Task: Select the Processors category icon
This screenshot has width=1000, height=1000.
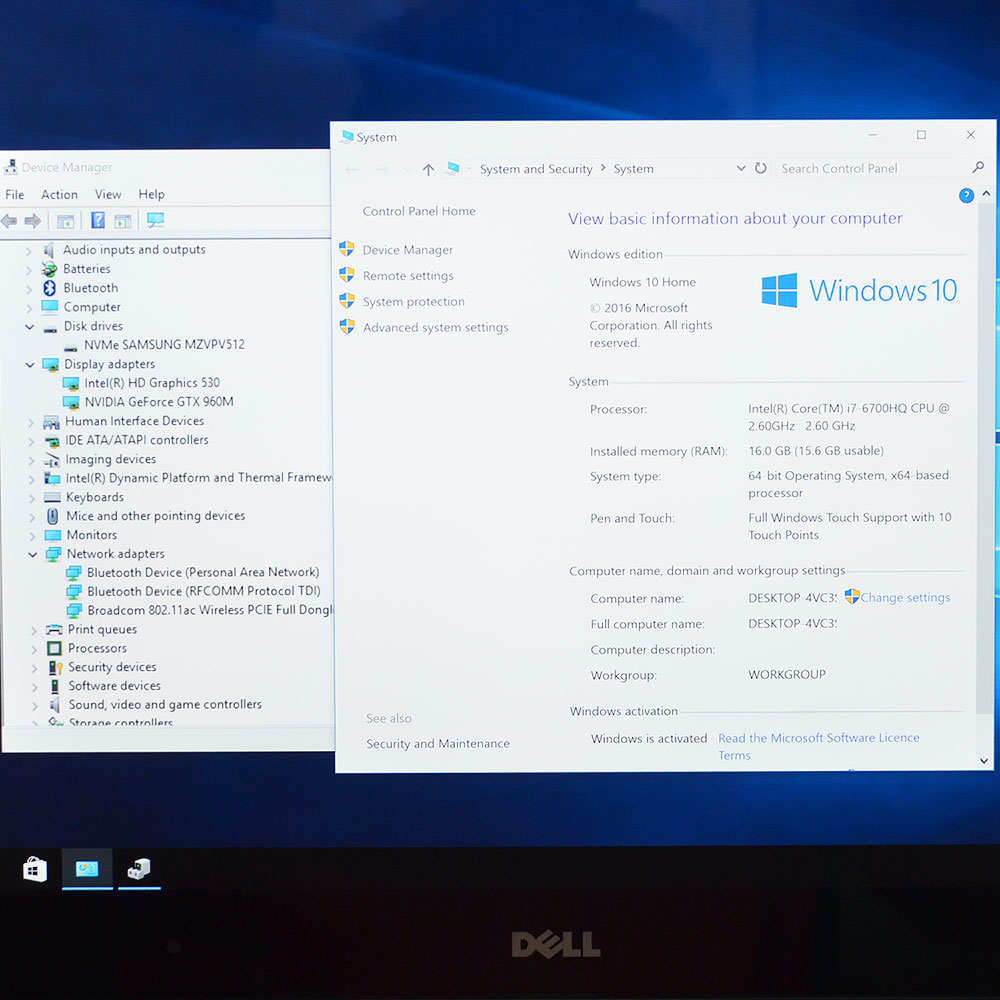Action: pyautogui.click(x=54, y=648)
